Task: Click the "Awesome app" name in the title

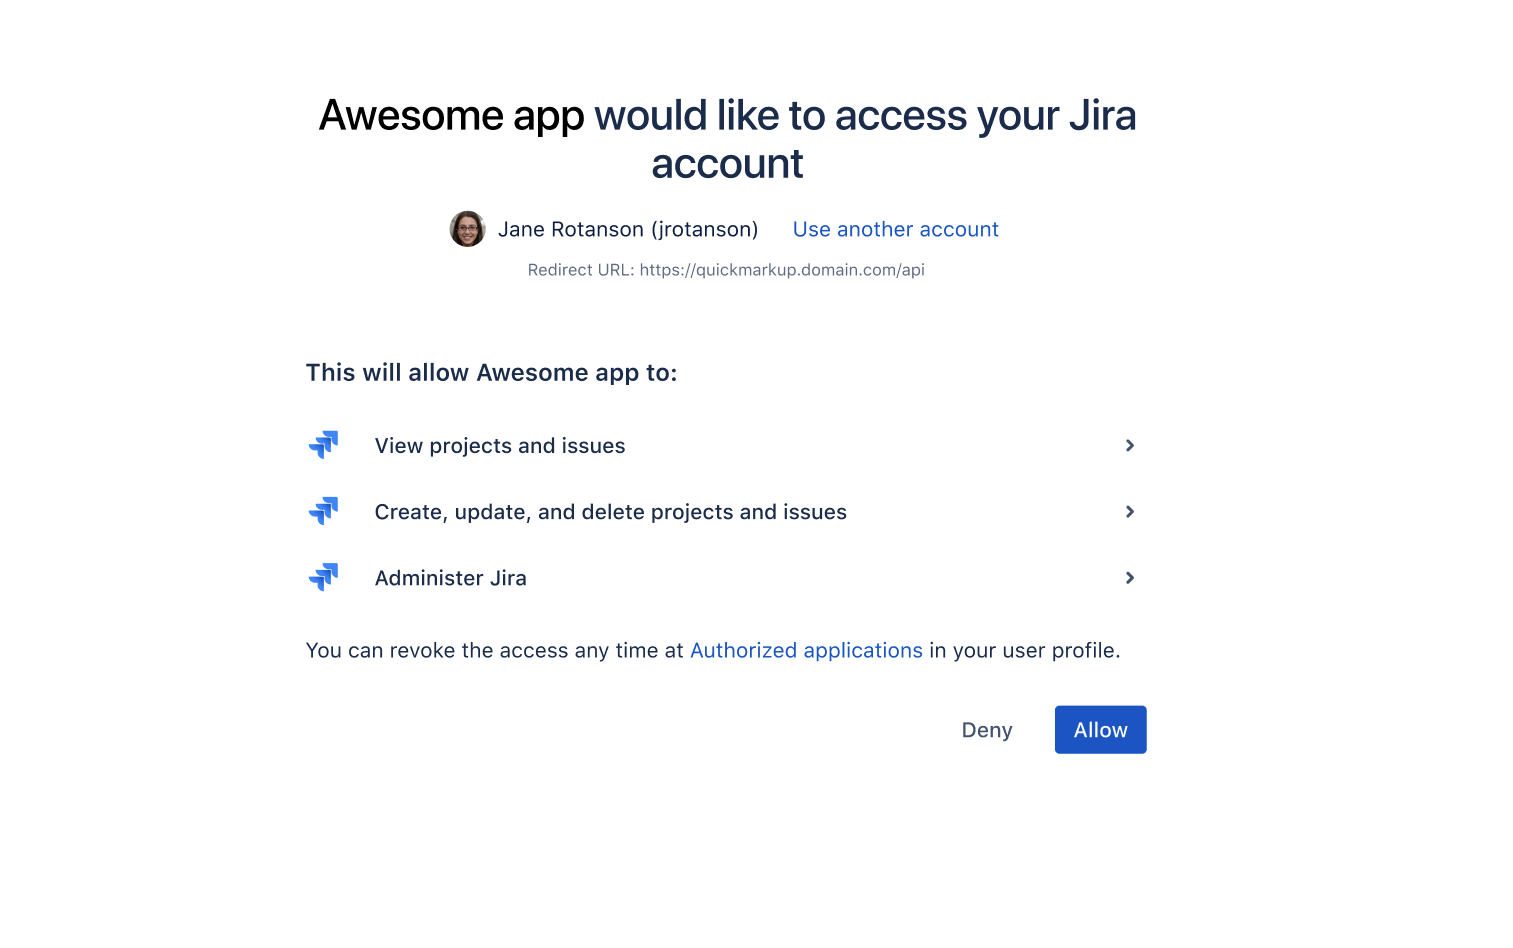Action: [x=452, y=115]
